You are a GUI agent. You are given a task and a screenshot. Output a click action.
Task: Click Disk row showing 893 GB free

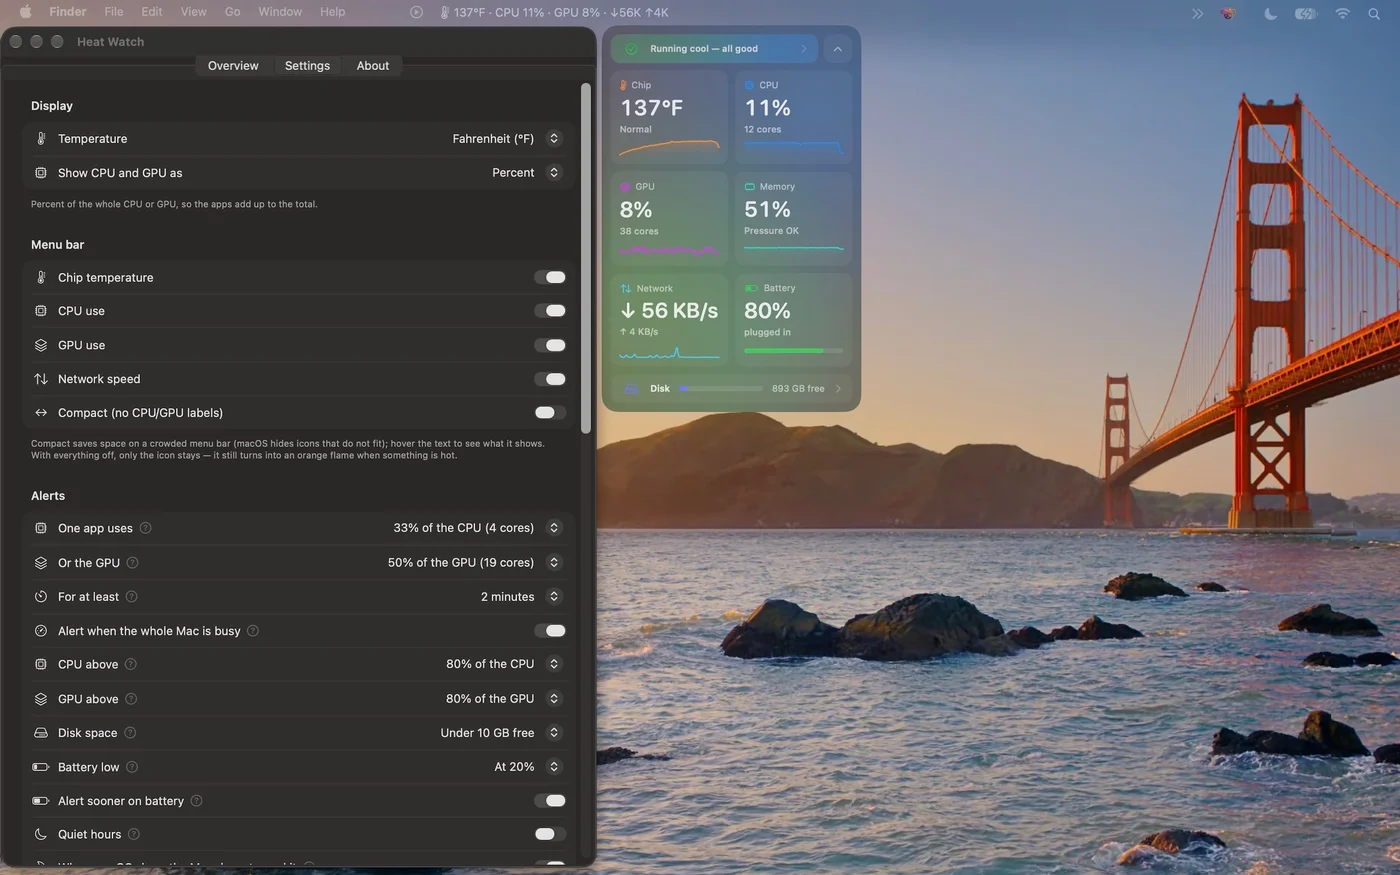click(x=731, y=389)
